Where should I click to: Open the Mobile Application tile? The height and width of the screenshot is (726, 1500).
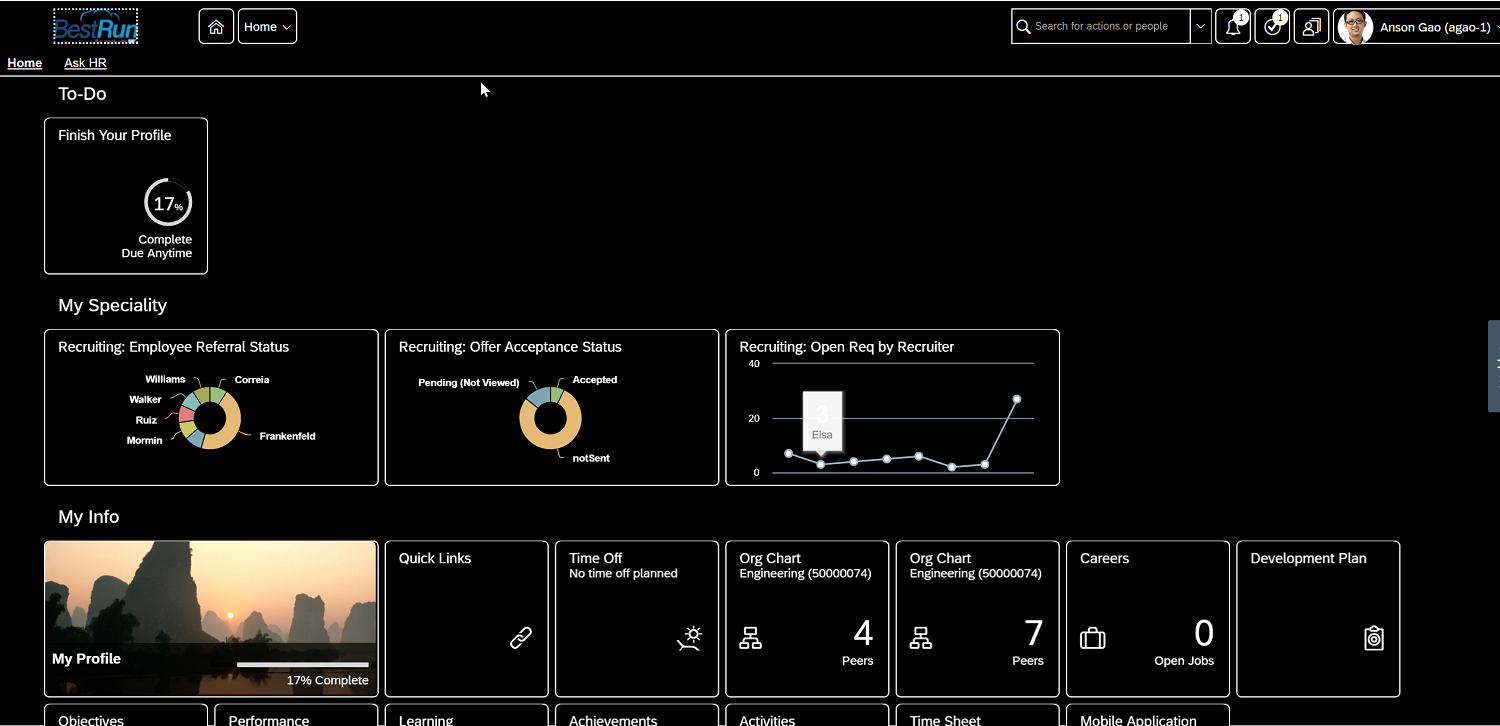(1148, 715)
